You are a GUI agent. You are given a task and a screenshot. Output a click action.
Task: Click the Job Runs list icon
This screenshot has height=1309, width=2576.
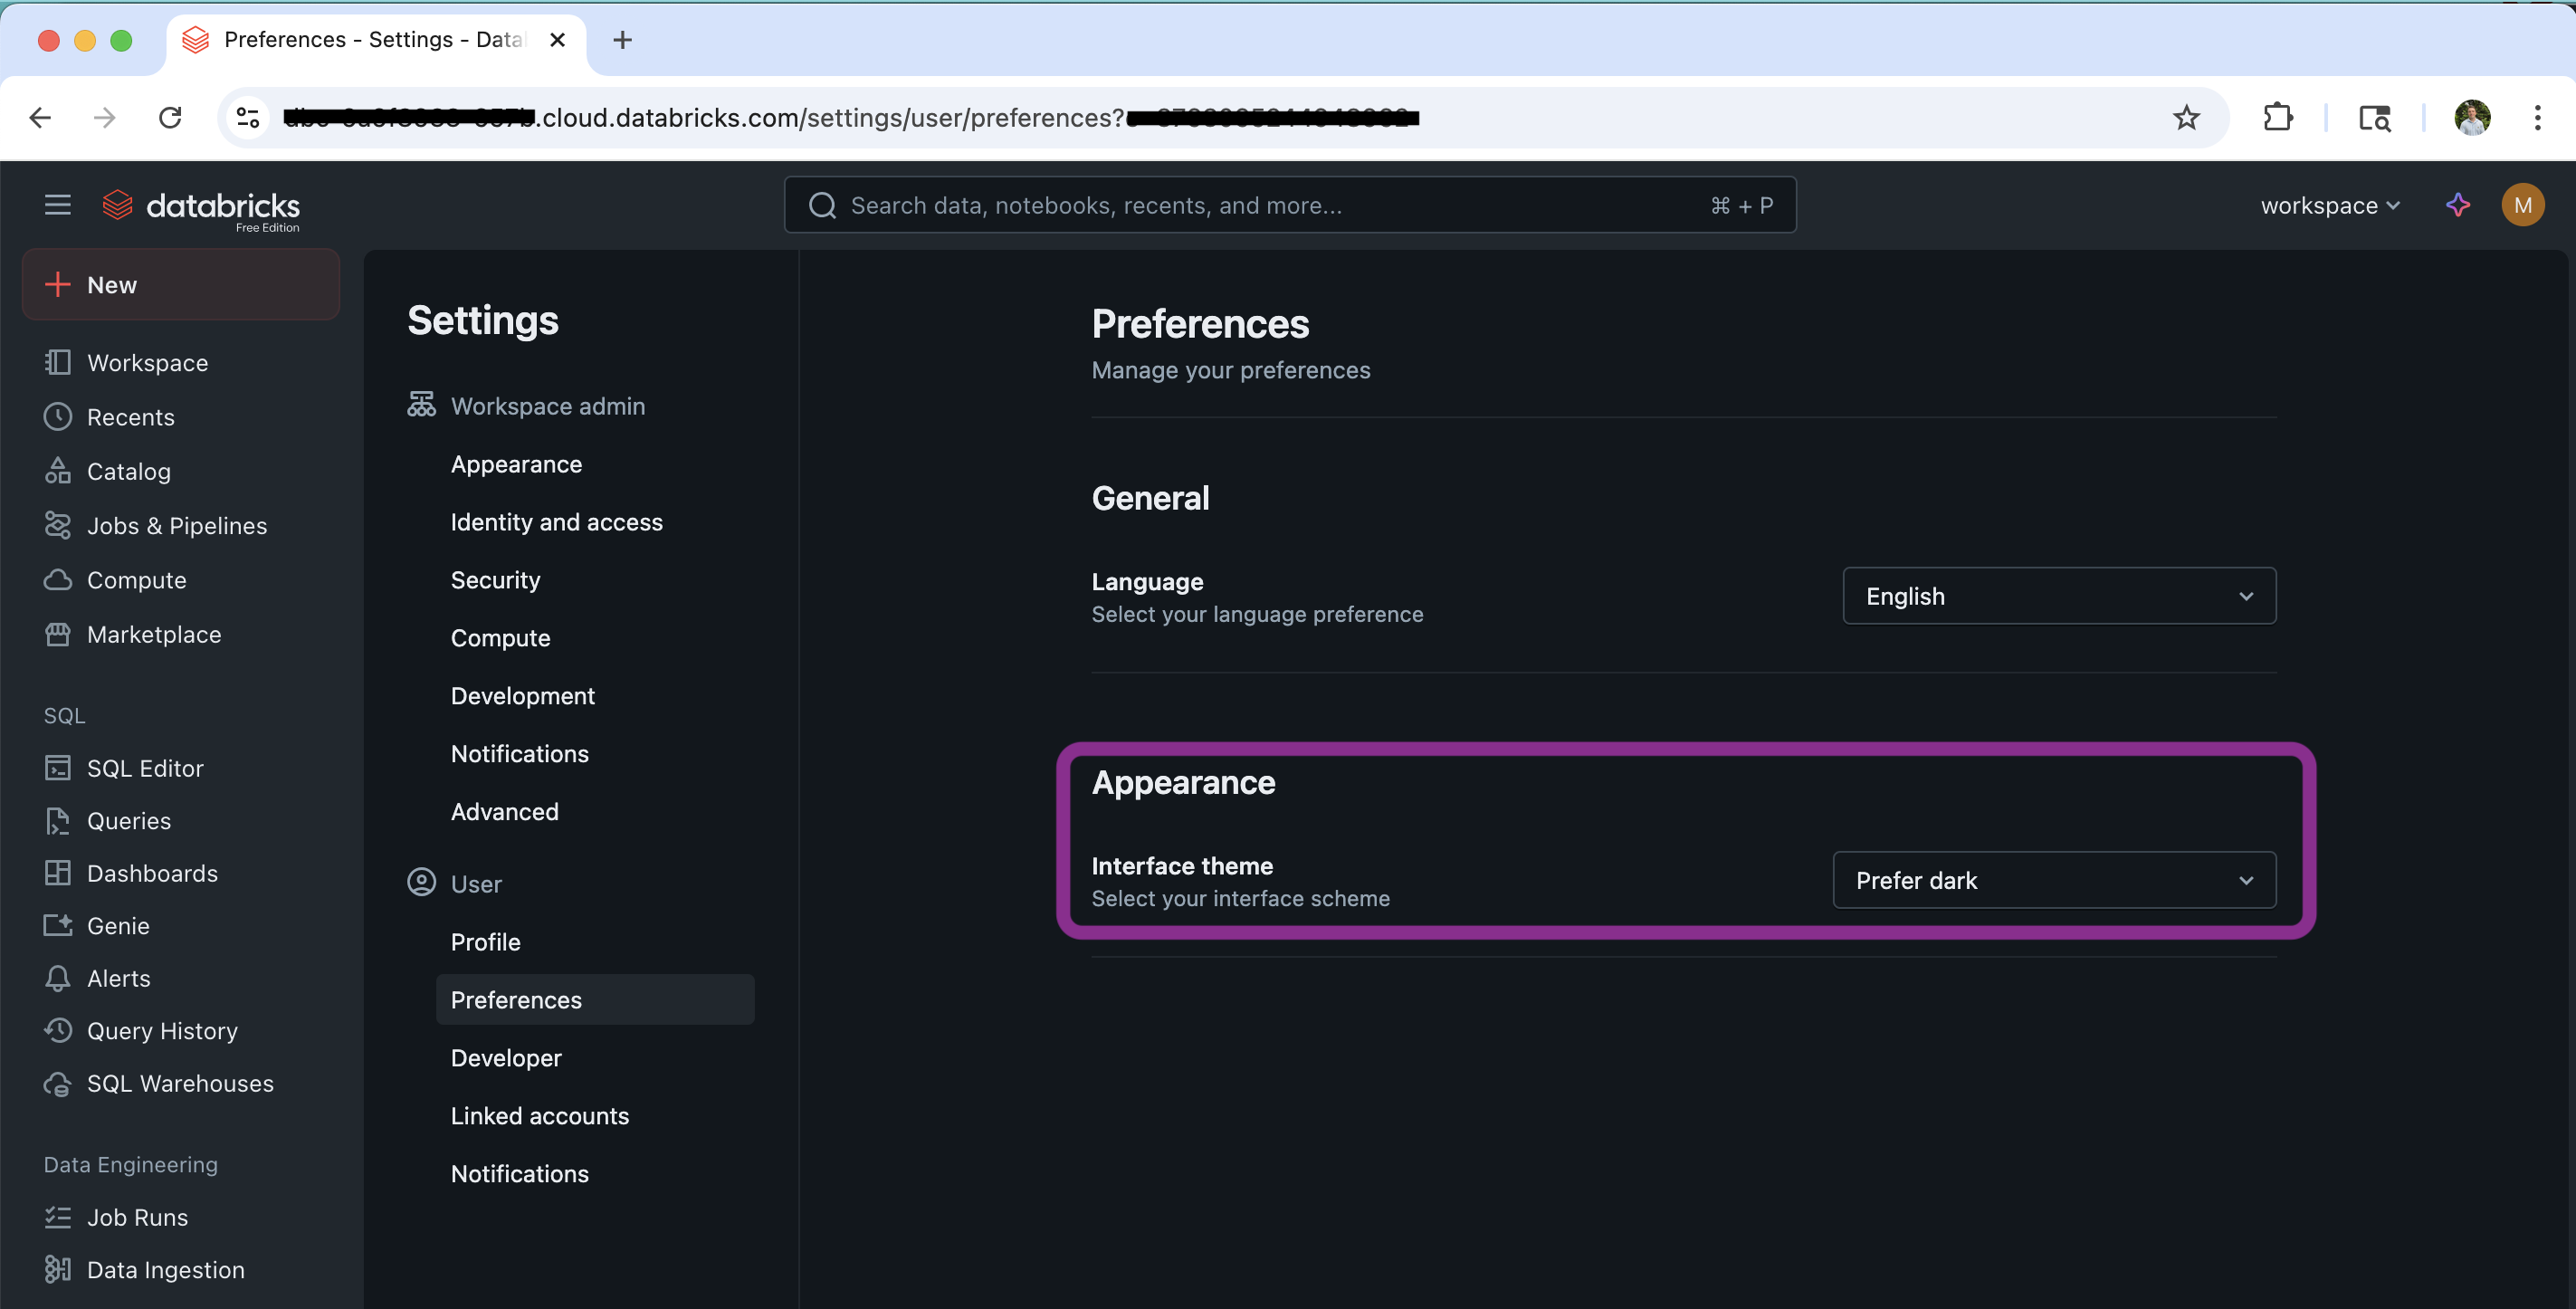click(58, 1217)
